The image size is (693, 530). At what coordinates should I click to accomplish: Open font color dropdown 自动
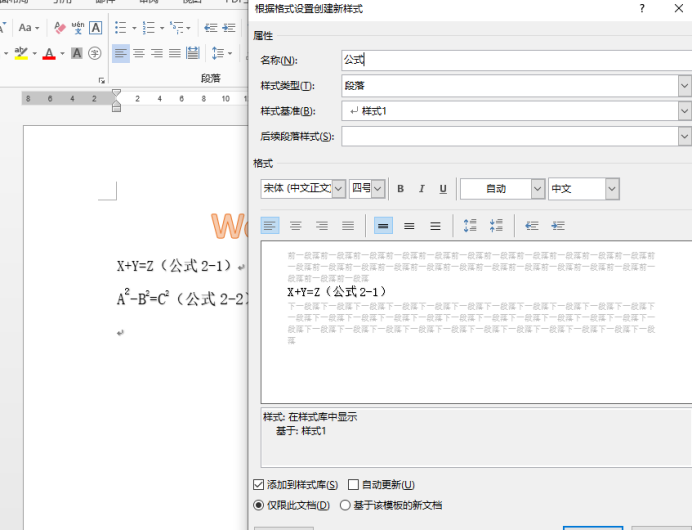tap(537, 189)
